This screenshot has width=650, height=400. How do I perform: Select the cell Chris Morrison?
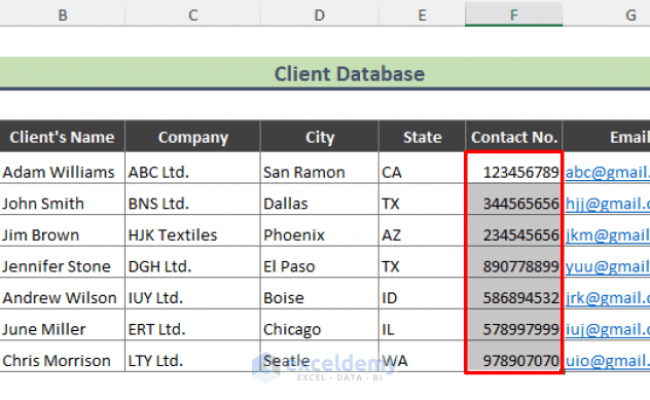[x=62, y=356]
